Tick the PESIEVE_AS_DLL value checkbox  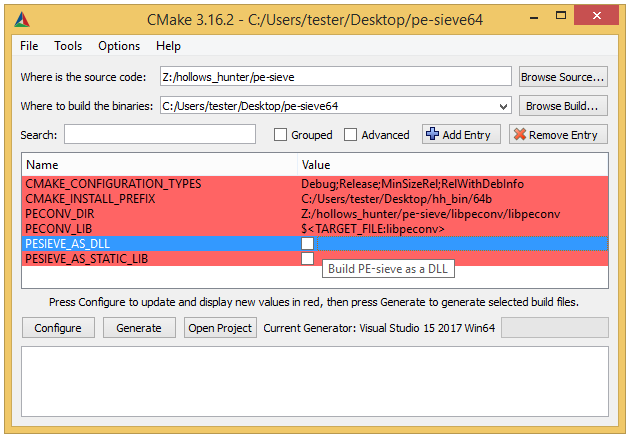point(307,244)
